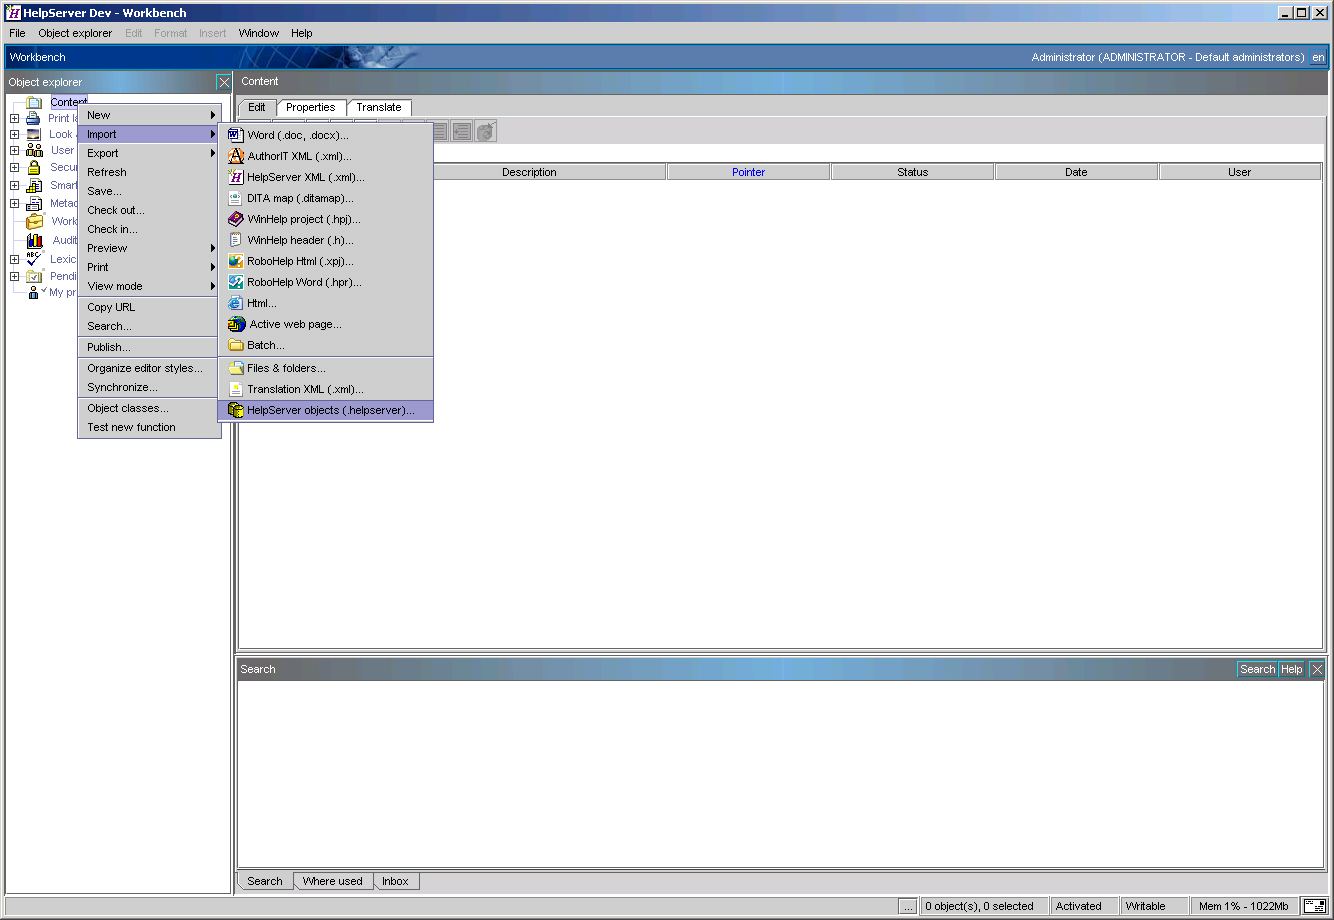
Task: Select the briefcase icon beside Work node
Action: pyautogui.click(x=34, y=221)
